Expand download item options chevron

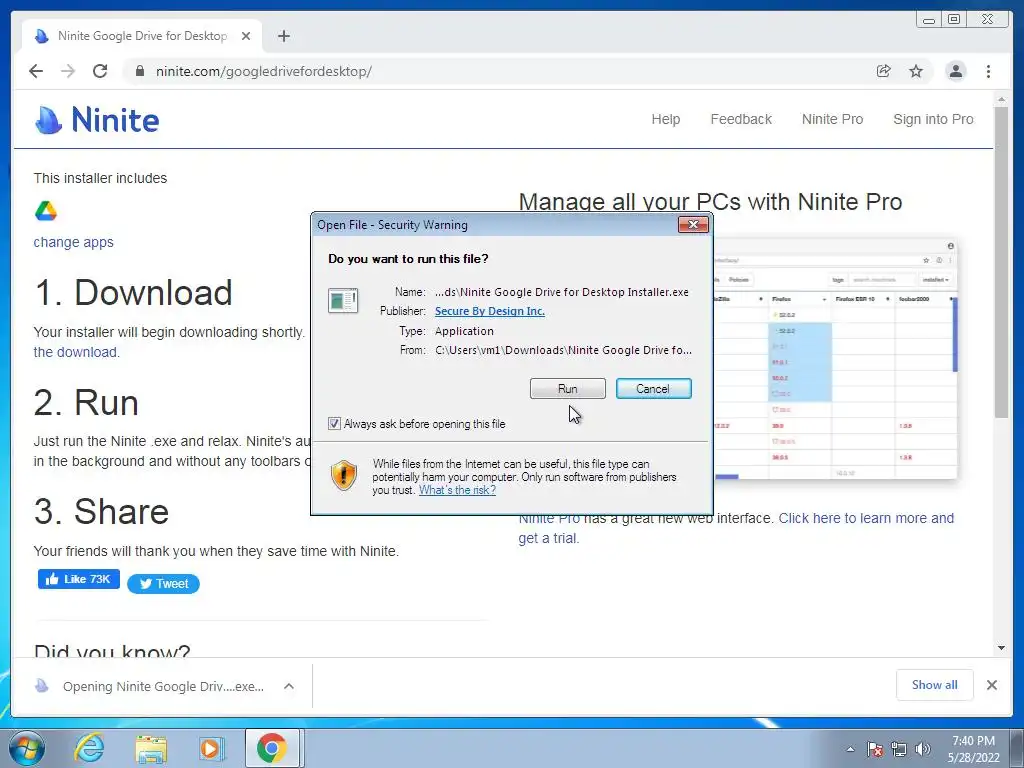pyautogui.click(x=289, y=686)
